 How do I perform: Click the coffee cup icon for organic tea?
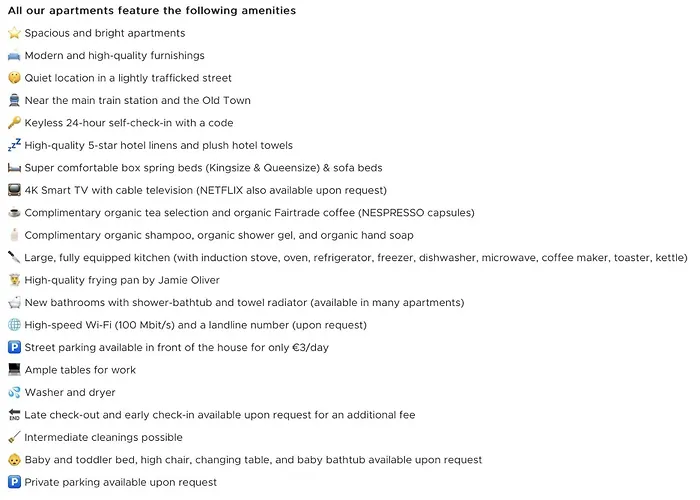14,213
